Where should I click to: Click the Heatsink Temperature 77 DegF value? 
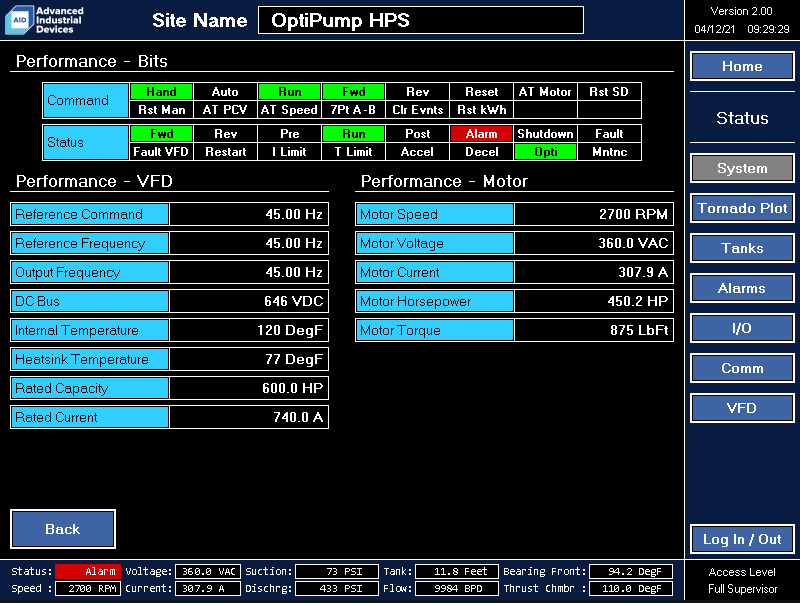click(x=249, y=359)
